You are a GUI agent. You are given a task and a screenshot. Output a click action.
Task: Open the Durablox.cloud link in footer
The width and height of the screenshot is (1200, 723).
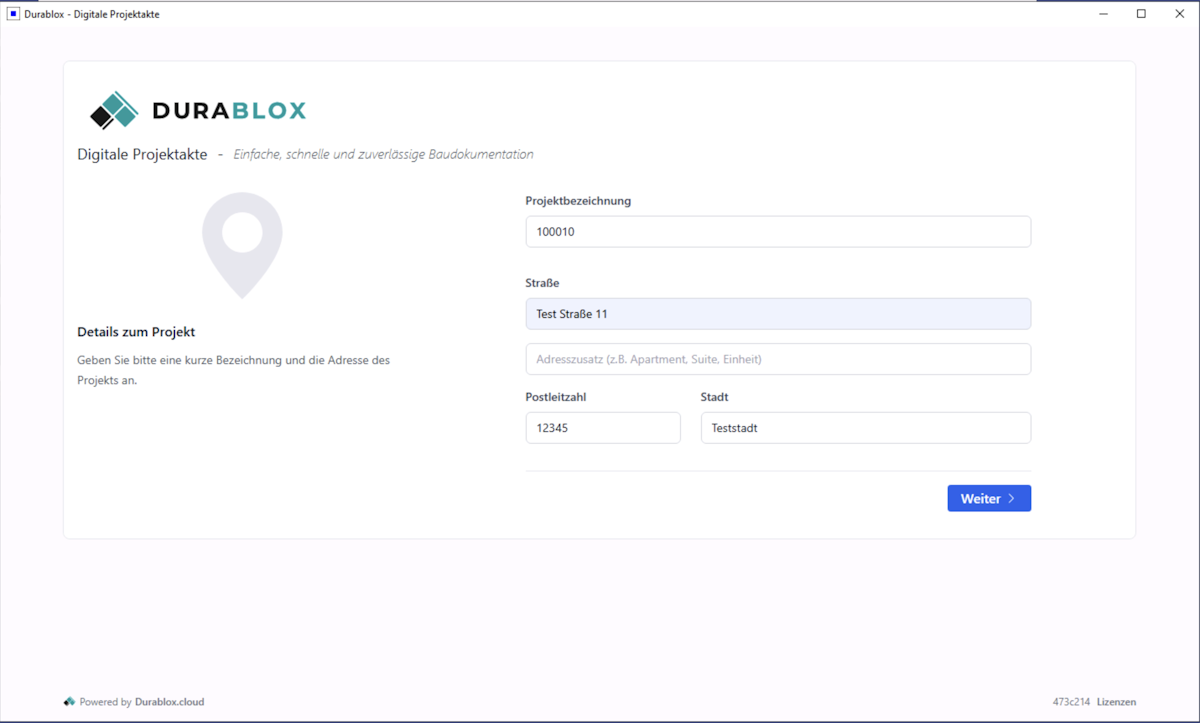tap(169, 702)
